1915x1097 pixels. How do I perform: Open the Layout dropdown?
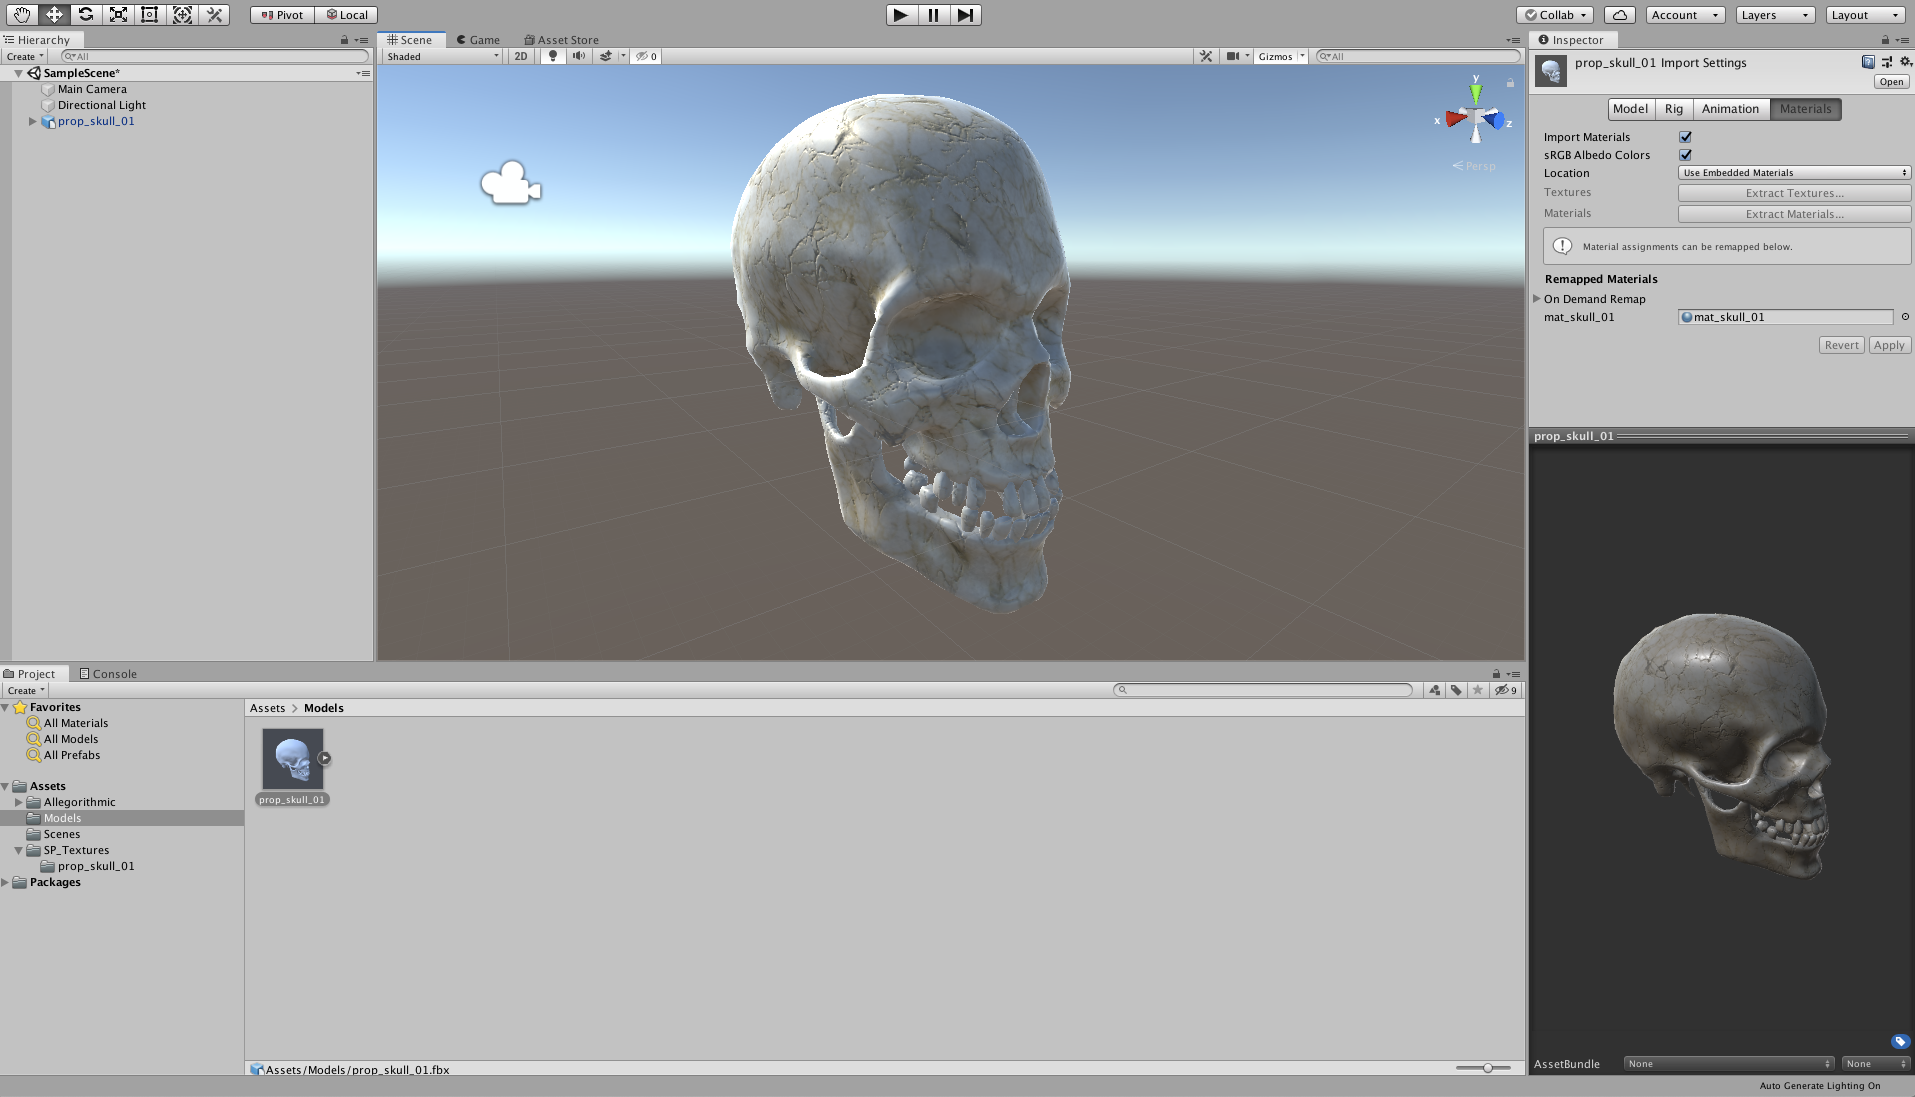tap(1865, 15)
